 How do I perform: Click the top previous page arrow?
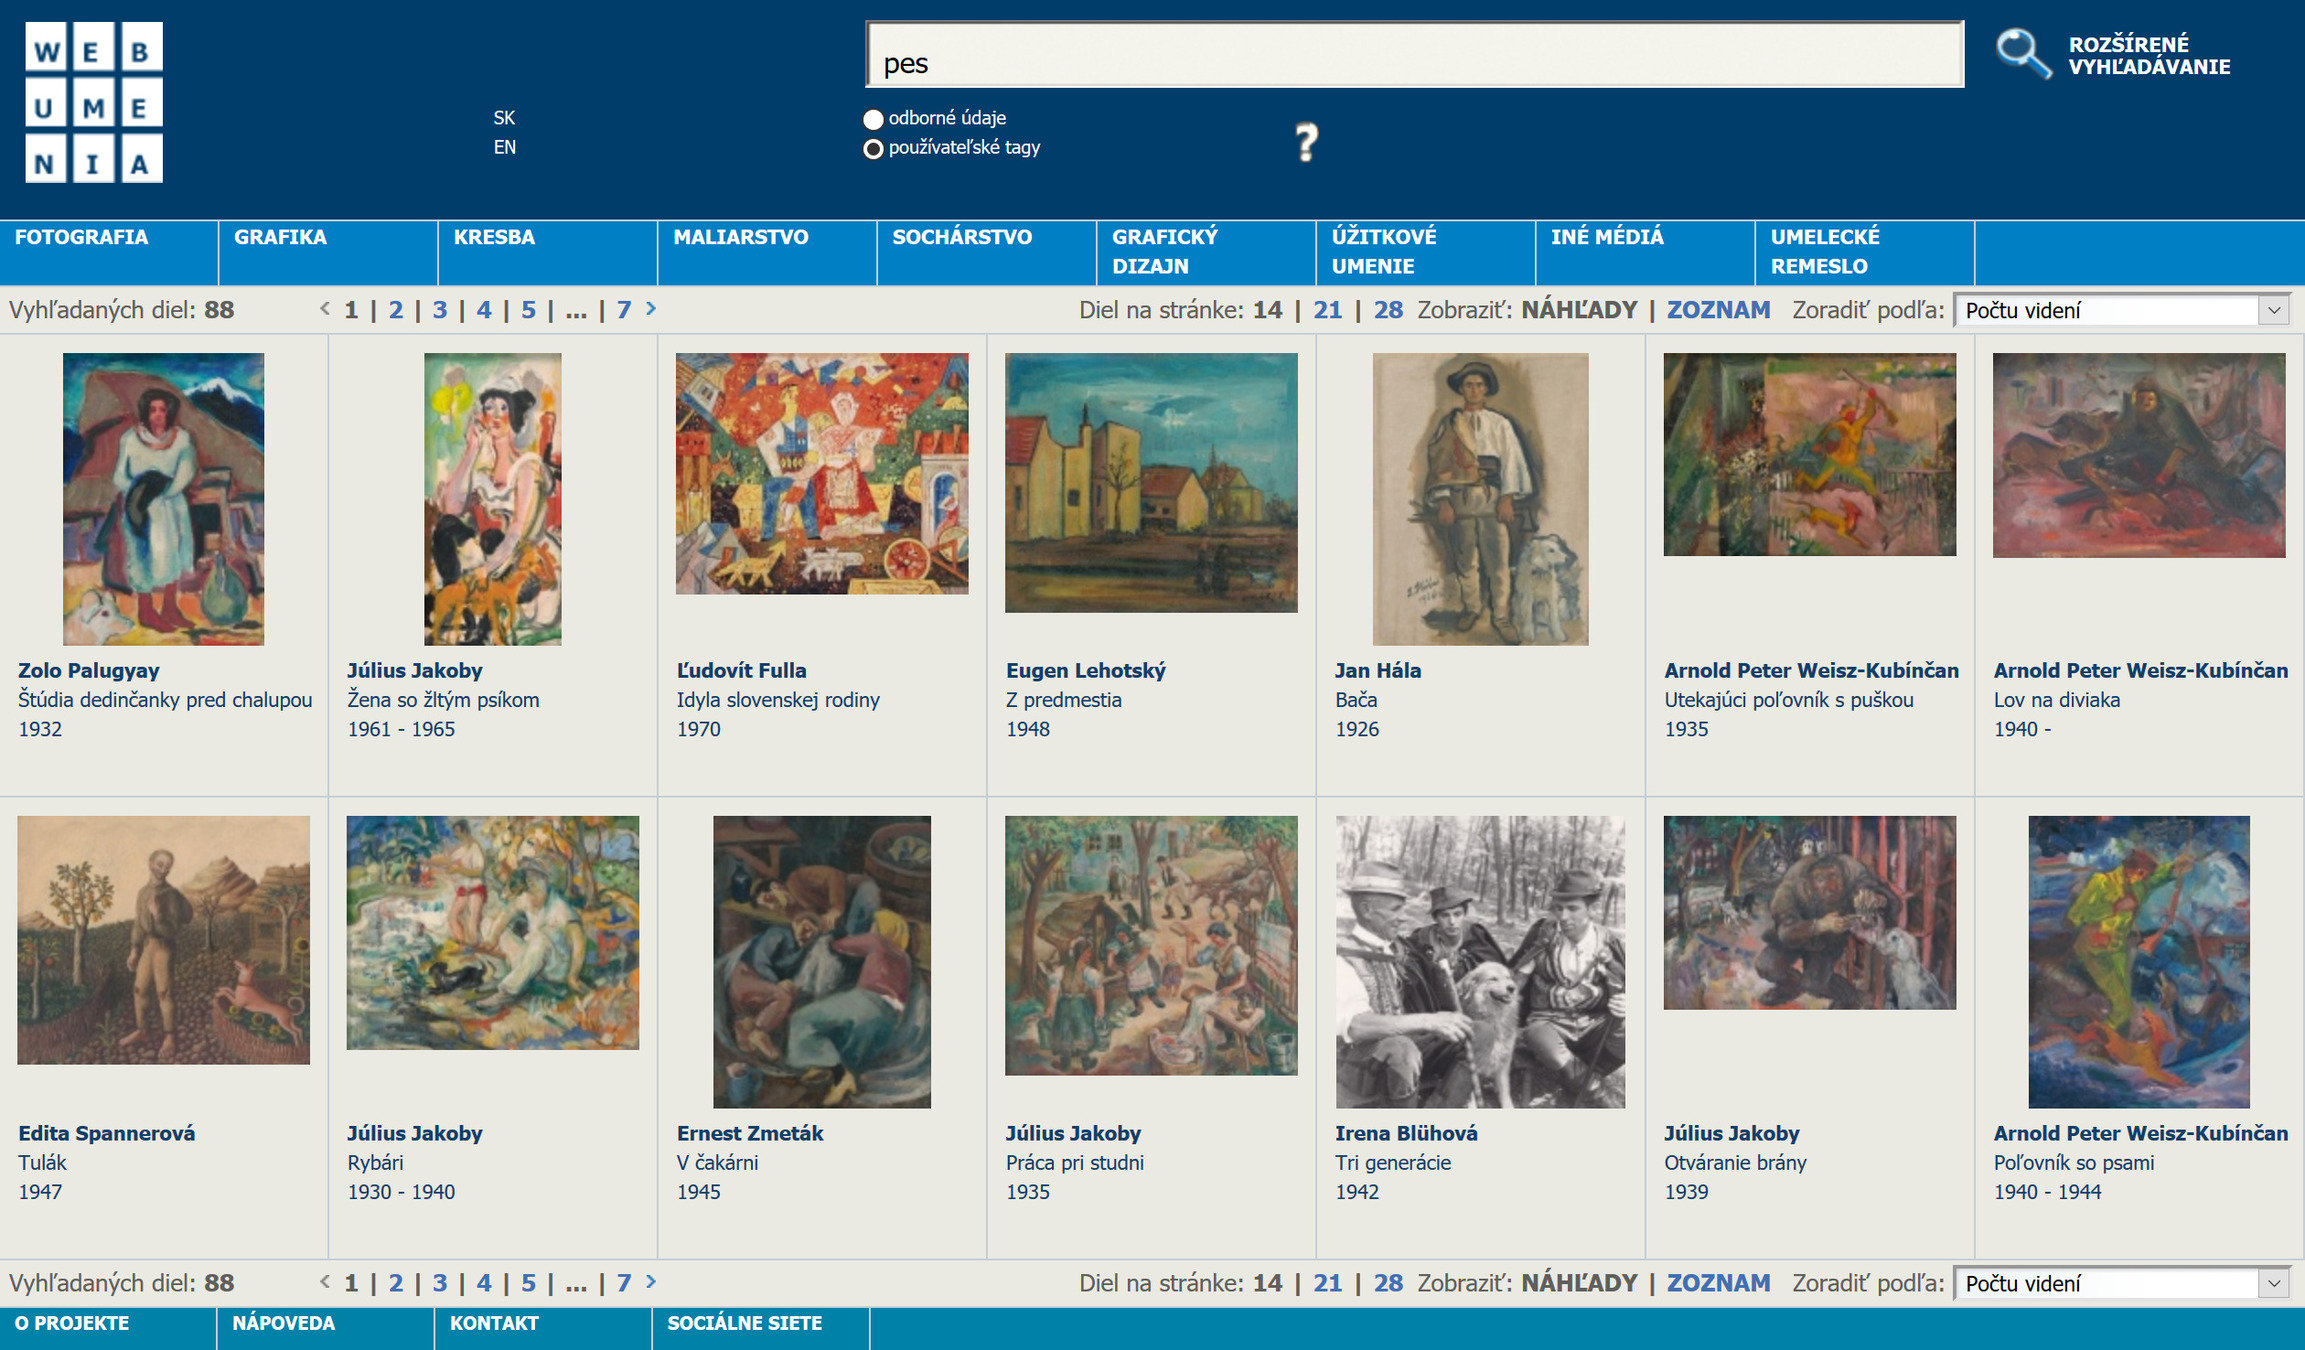click(x=325, y=308)
